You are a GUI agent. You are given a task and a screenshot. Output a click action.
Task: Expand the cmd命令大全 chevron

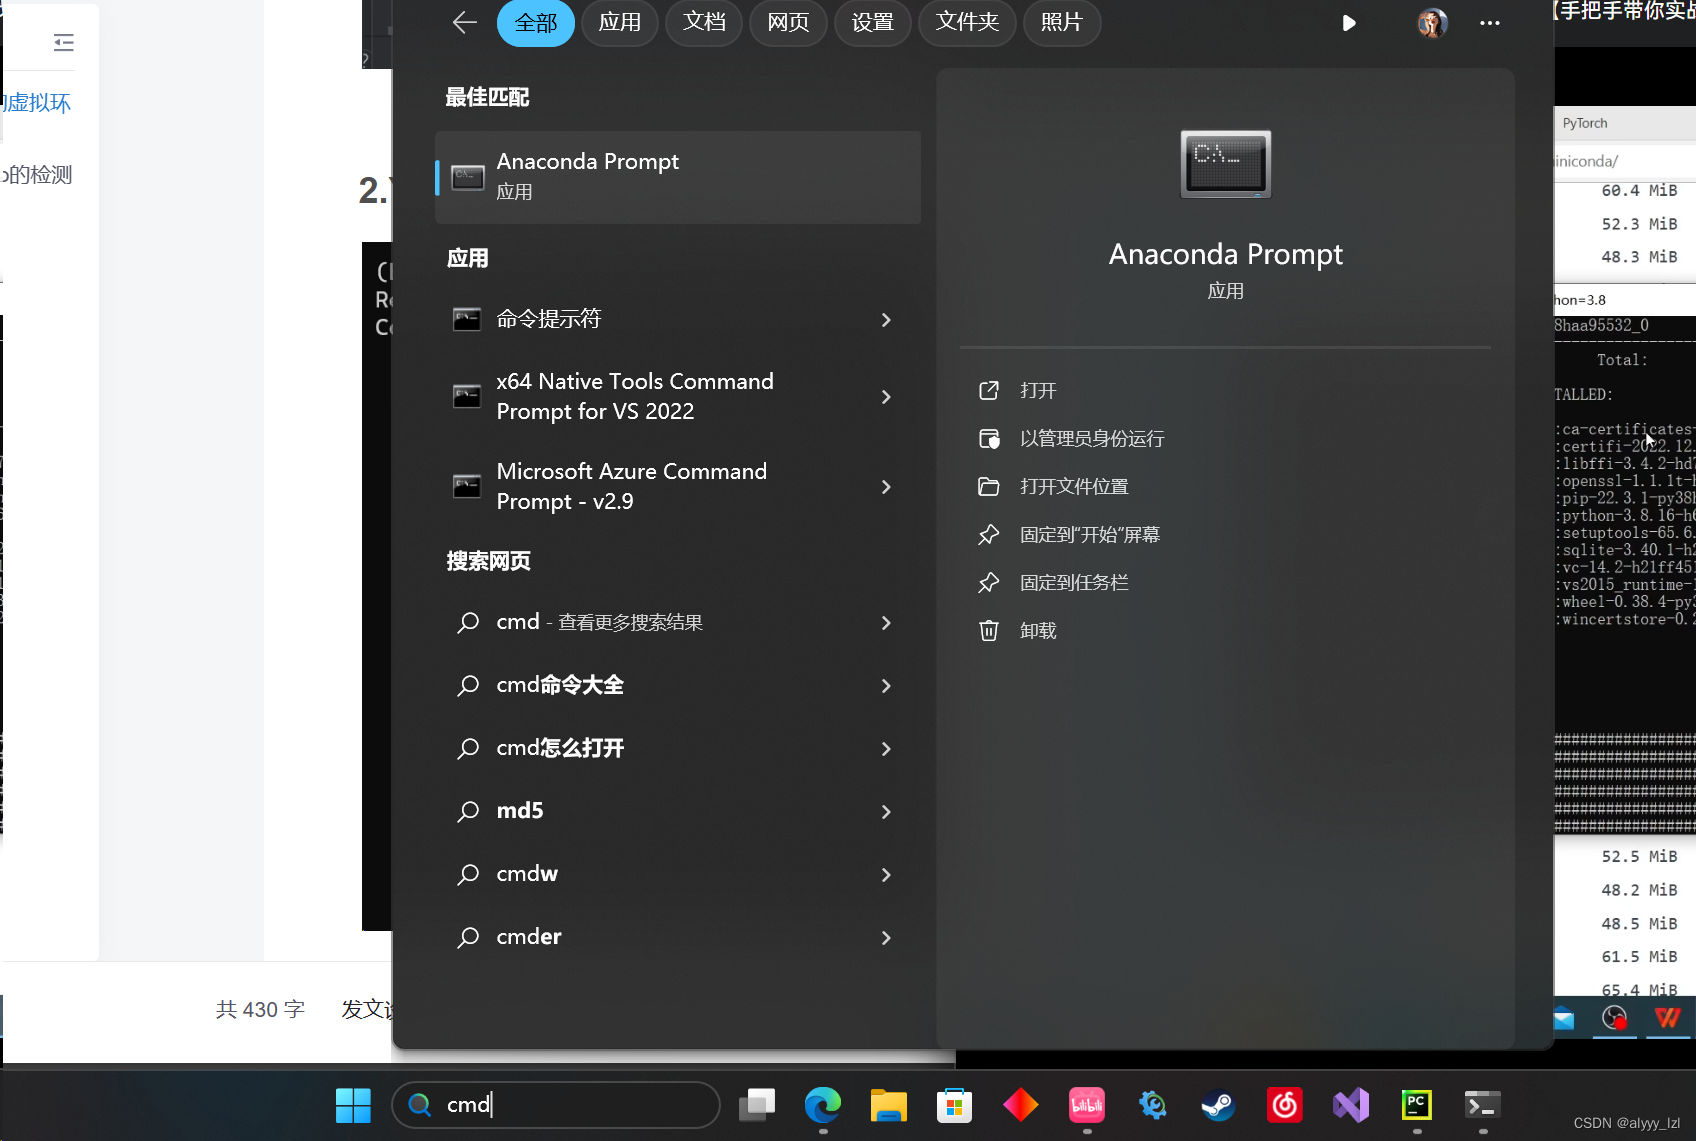(886, 686)
